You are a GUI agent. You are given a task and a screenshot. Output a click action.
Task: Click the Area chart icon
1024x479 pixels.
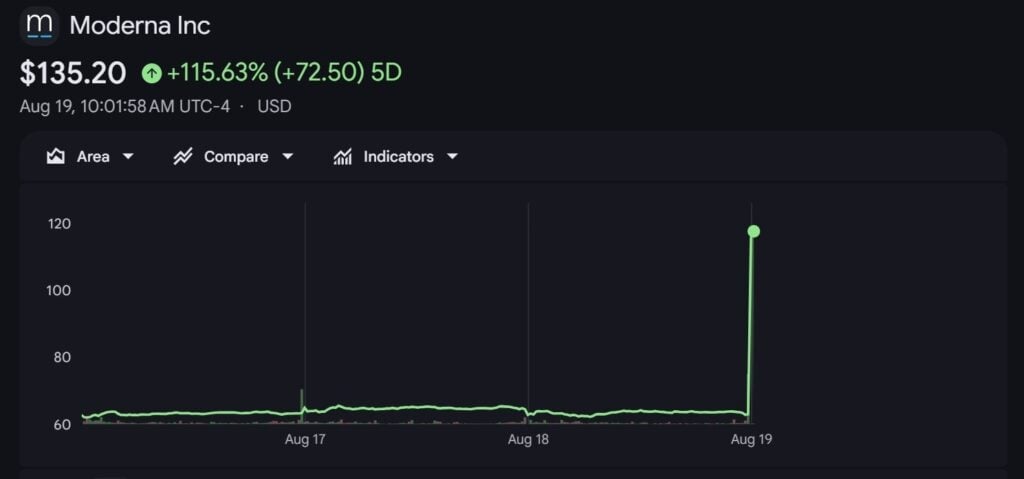point(56,157)
